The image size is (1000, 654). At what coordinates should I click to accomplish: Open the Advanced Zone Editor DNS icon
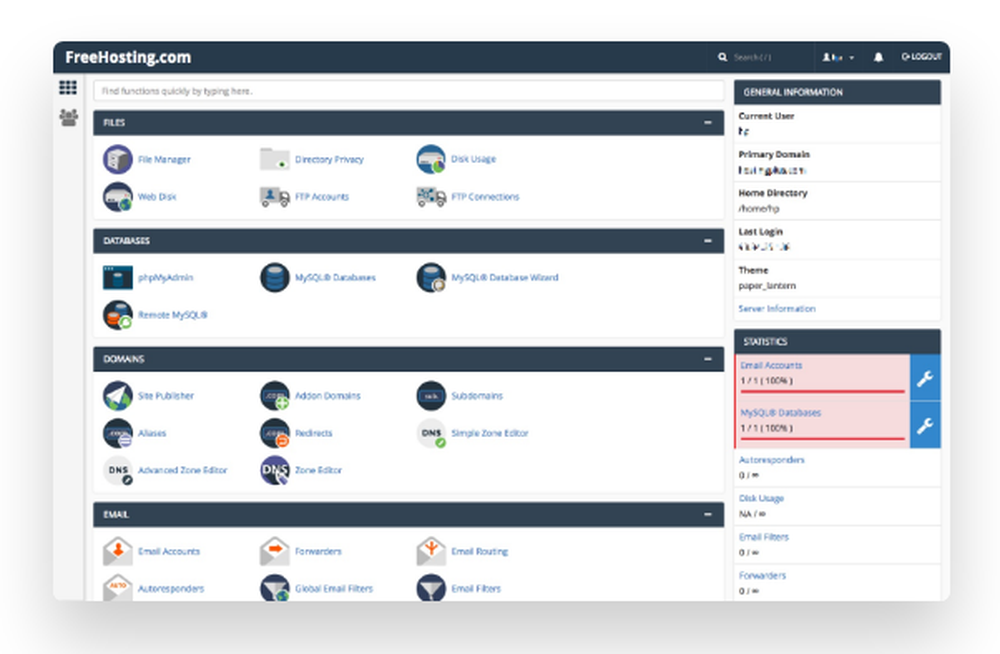pyautogui.click(x=117, y=470)
